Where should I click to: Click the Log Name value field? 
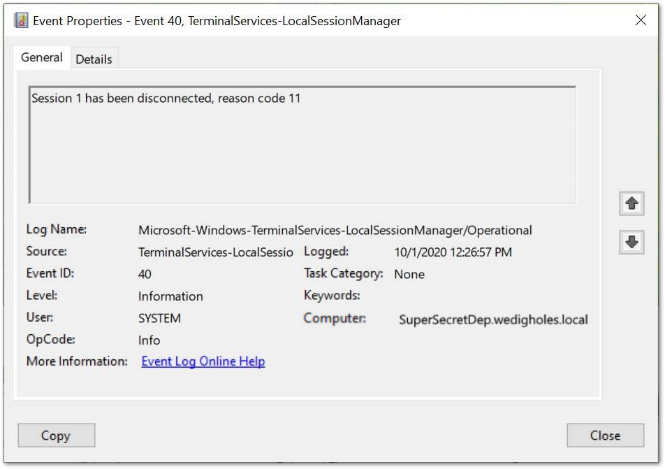(x=335, y=230)
